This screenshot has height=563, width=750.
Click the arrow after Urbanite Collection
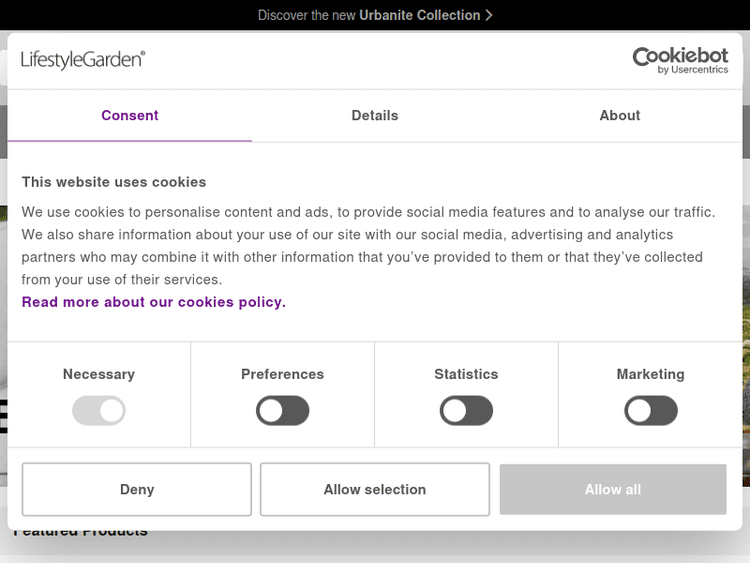pyautogui.click(x=489, y=15)
